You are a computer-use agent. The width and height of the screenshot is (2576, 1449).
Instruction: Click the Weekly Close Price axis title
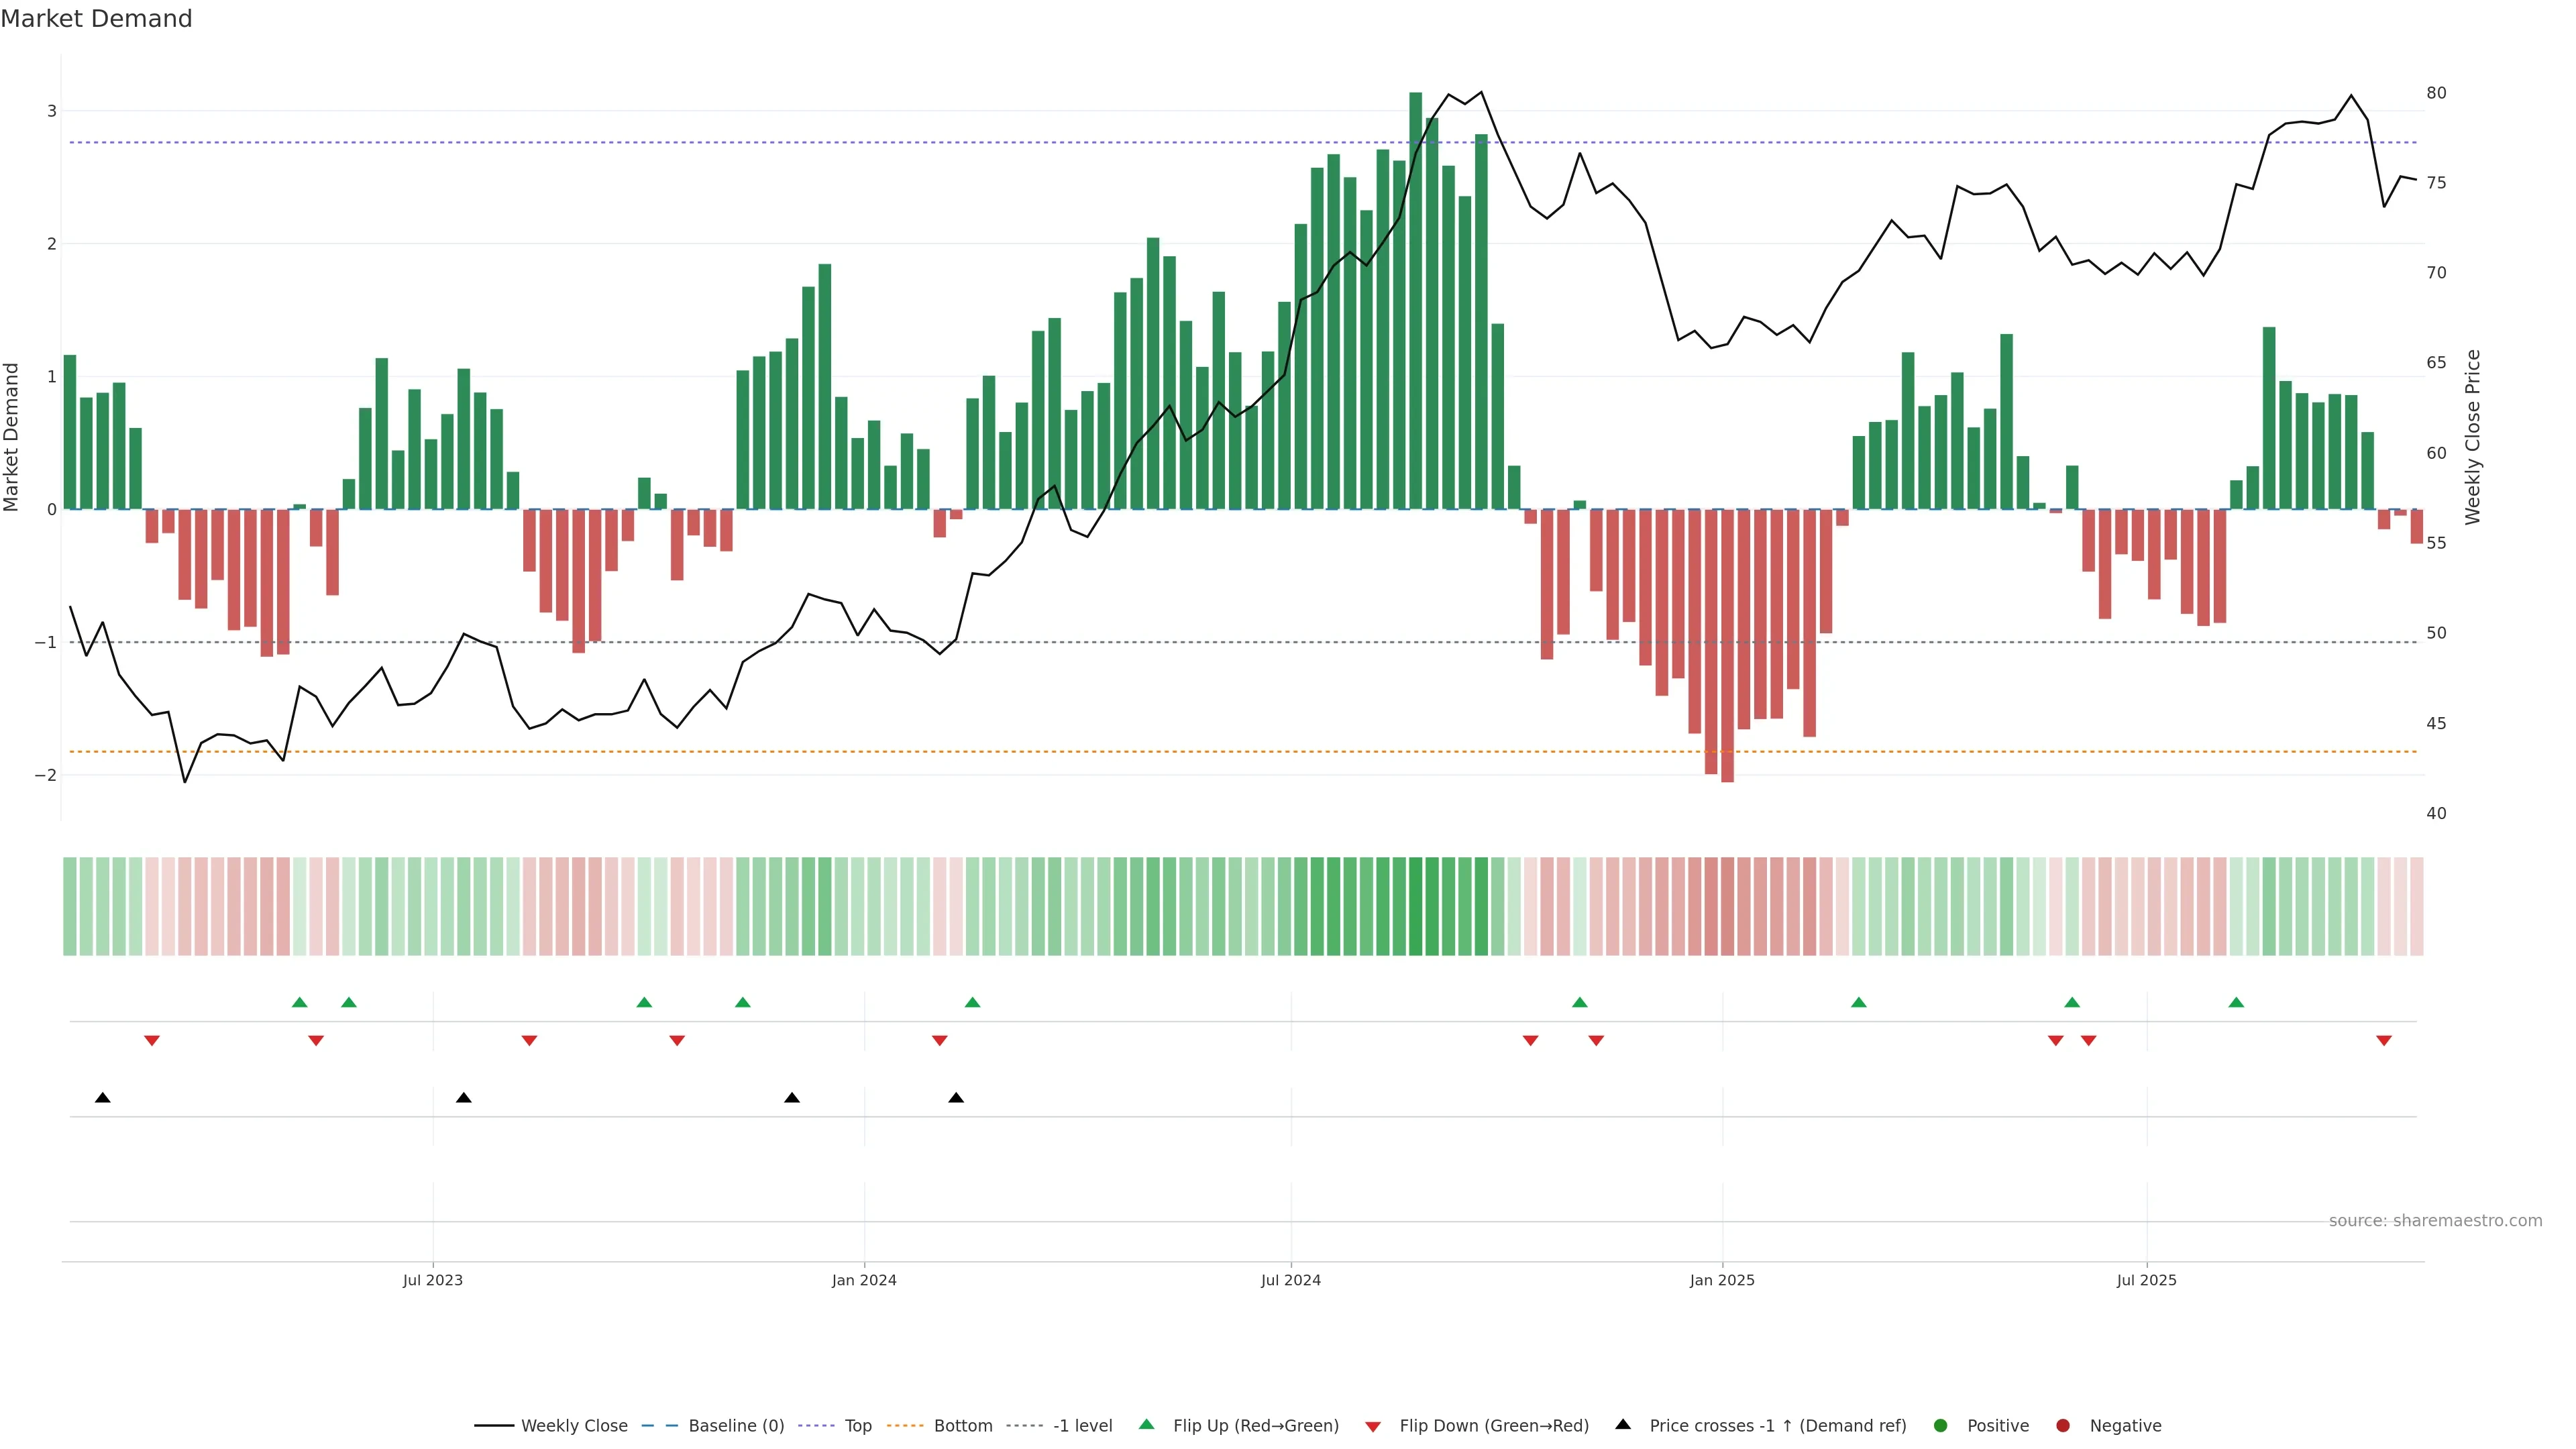tap(2472, 437)
